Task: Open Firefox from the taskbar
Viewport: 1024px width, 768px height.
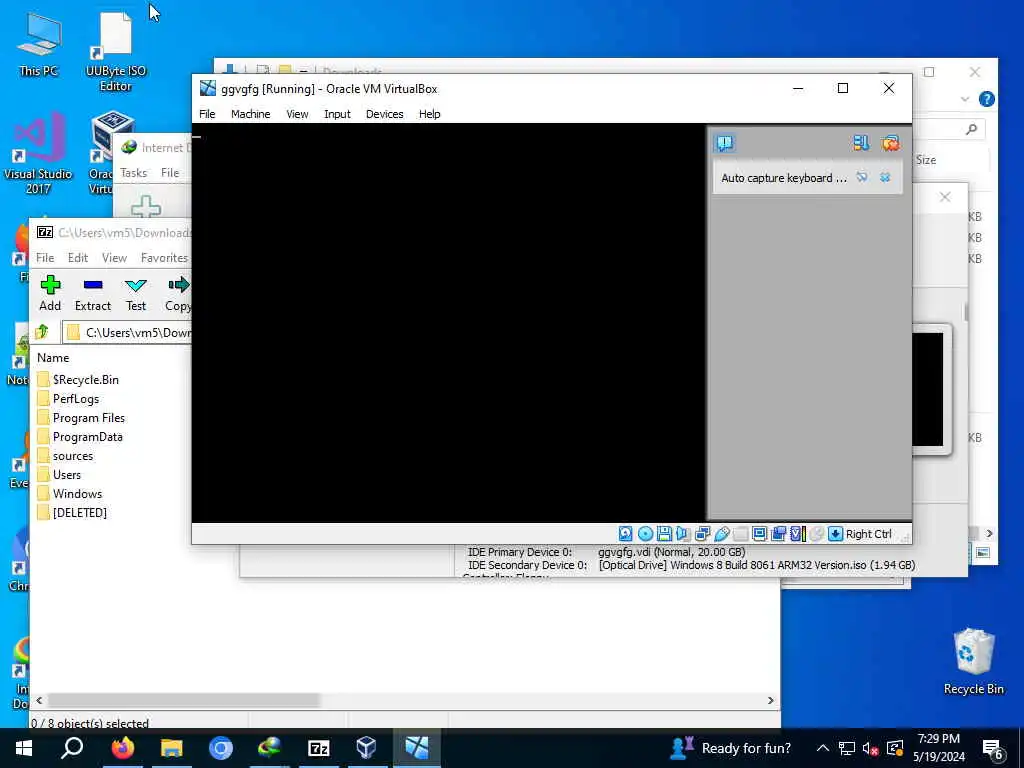Action: [x=122, y=748]
